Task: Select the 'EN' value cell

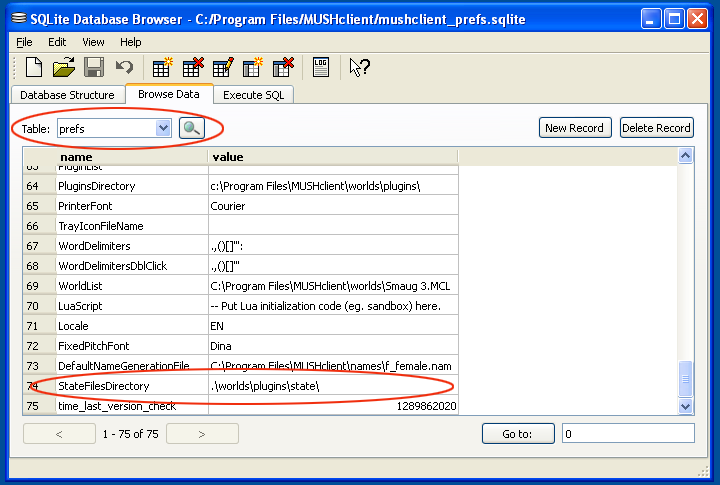Action: (x=333, y=326)
